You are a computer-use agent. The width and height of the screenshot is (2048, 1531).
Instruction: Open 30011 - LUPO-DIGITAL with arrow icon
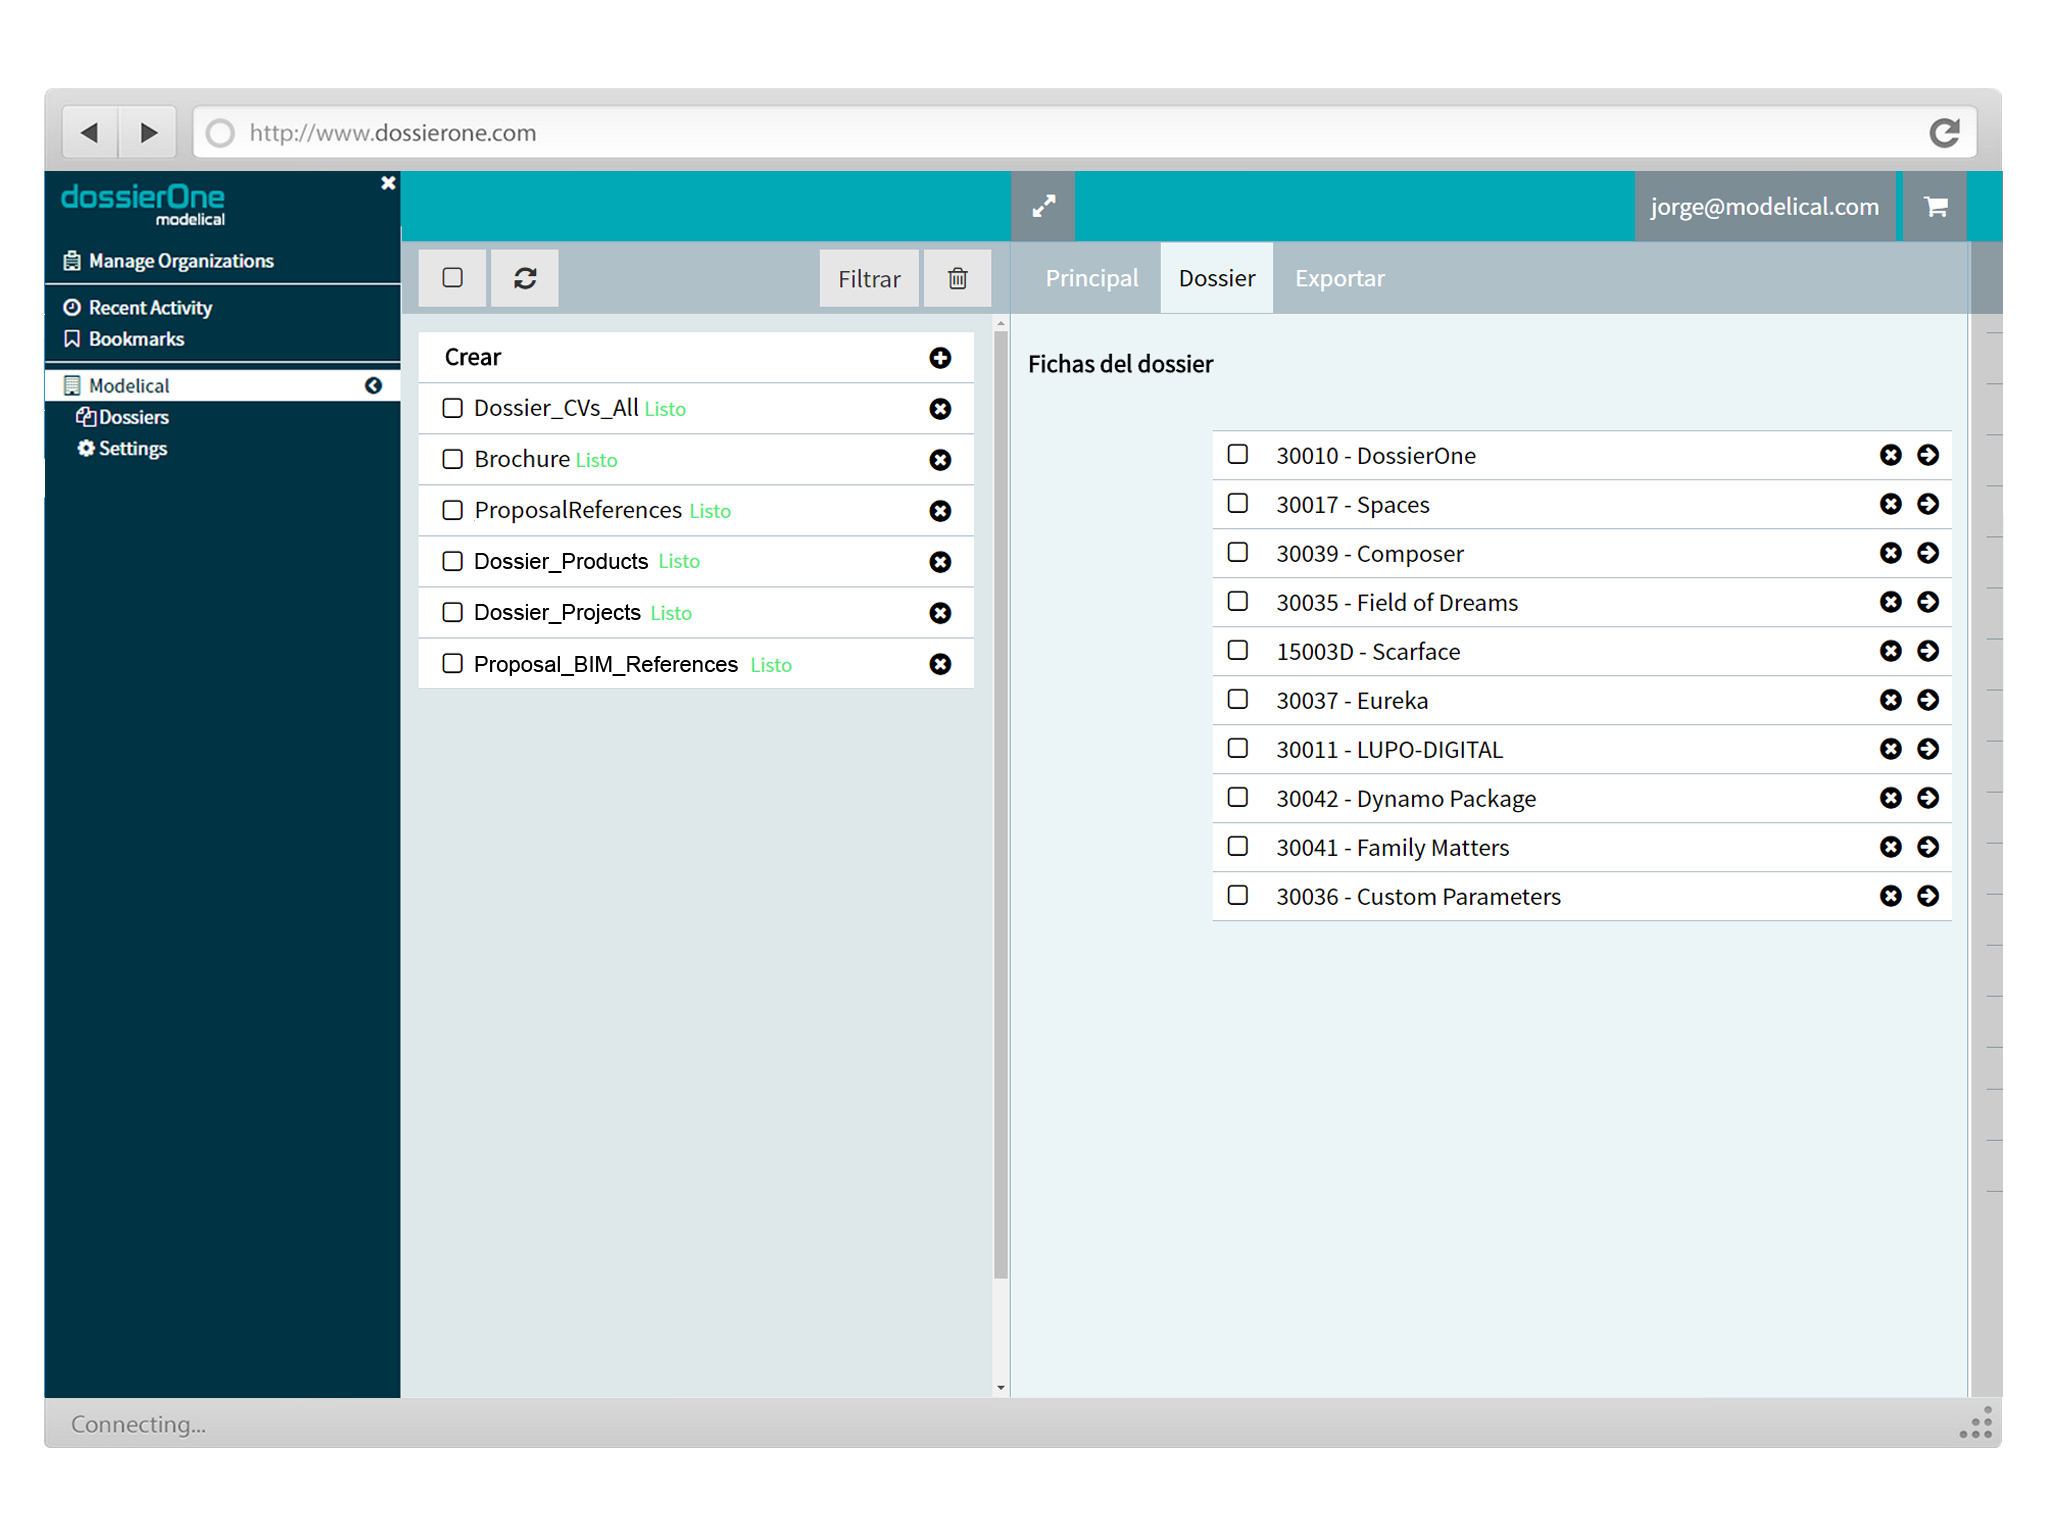coord(1928,749)
